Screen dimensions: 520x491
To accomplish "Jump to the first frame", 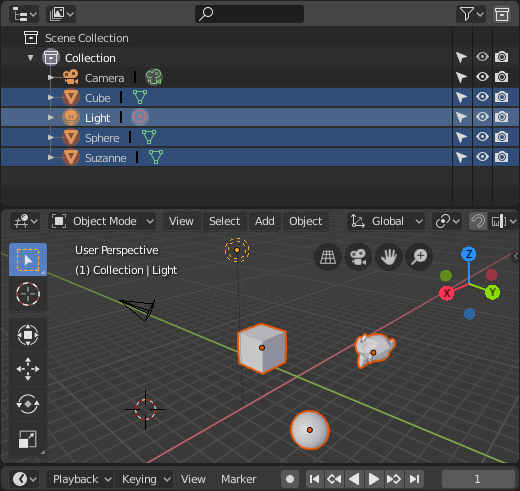I will pyautogui.click(x=314, y=479).
